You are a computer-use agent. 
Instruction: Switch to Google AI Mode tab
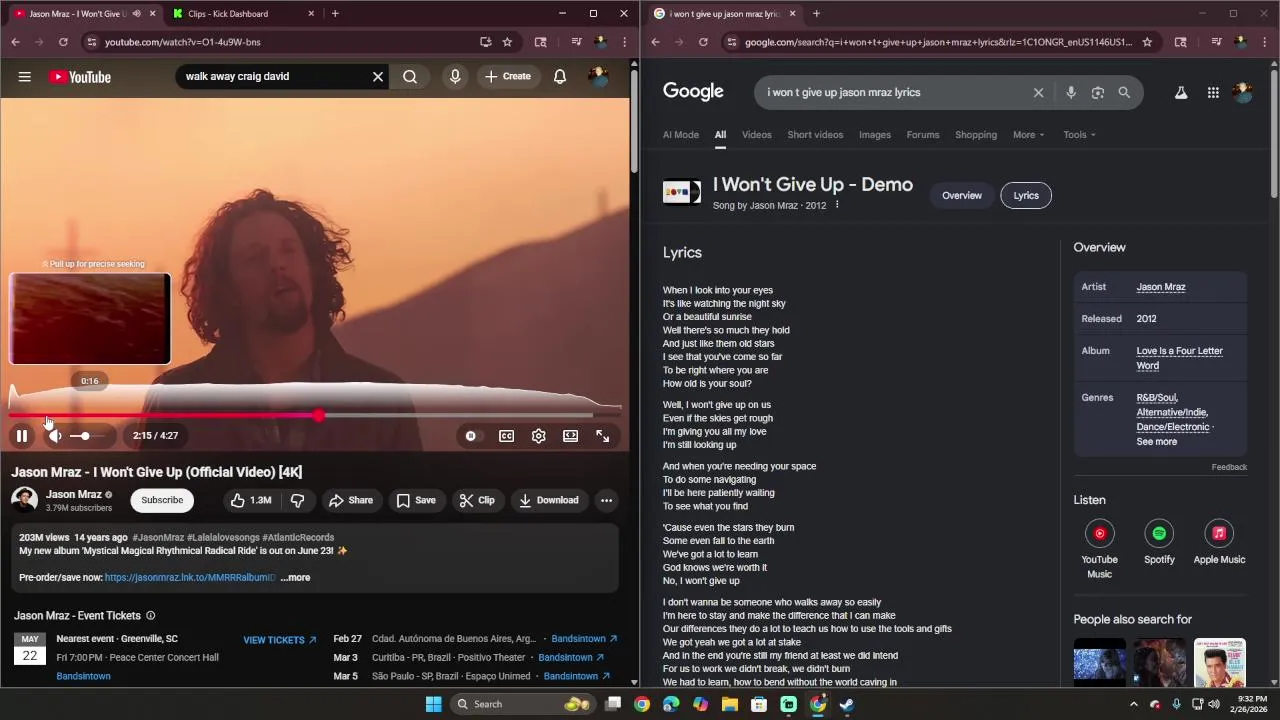coord(681,135)
